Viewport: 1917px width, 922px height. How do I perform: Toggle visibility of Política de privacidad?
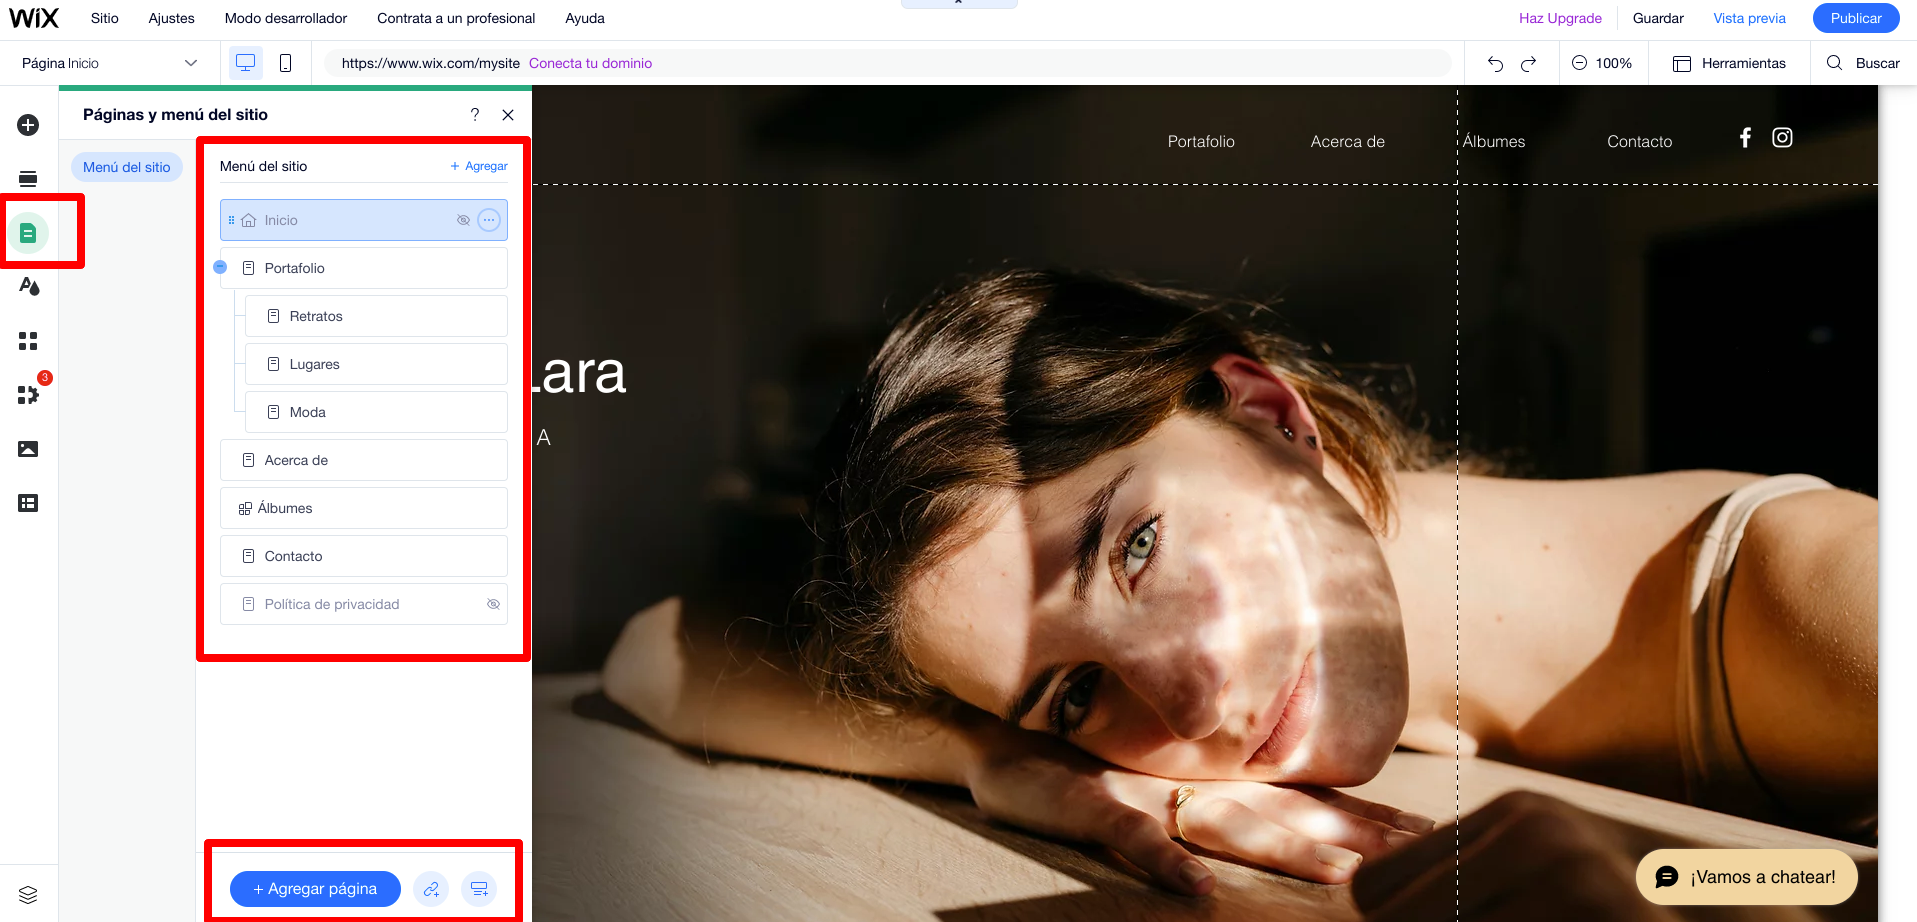coord(493,604)
